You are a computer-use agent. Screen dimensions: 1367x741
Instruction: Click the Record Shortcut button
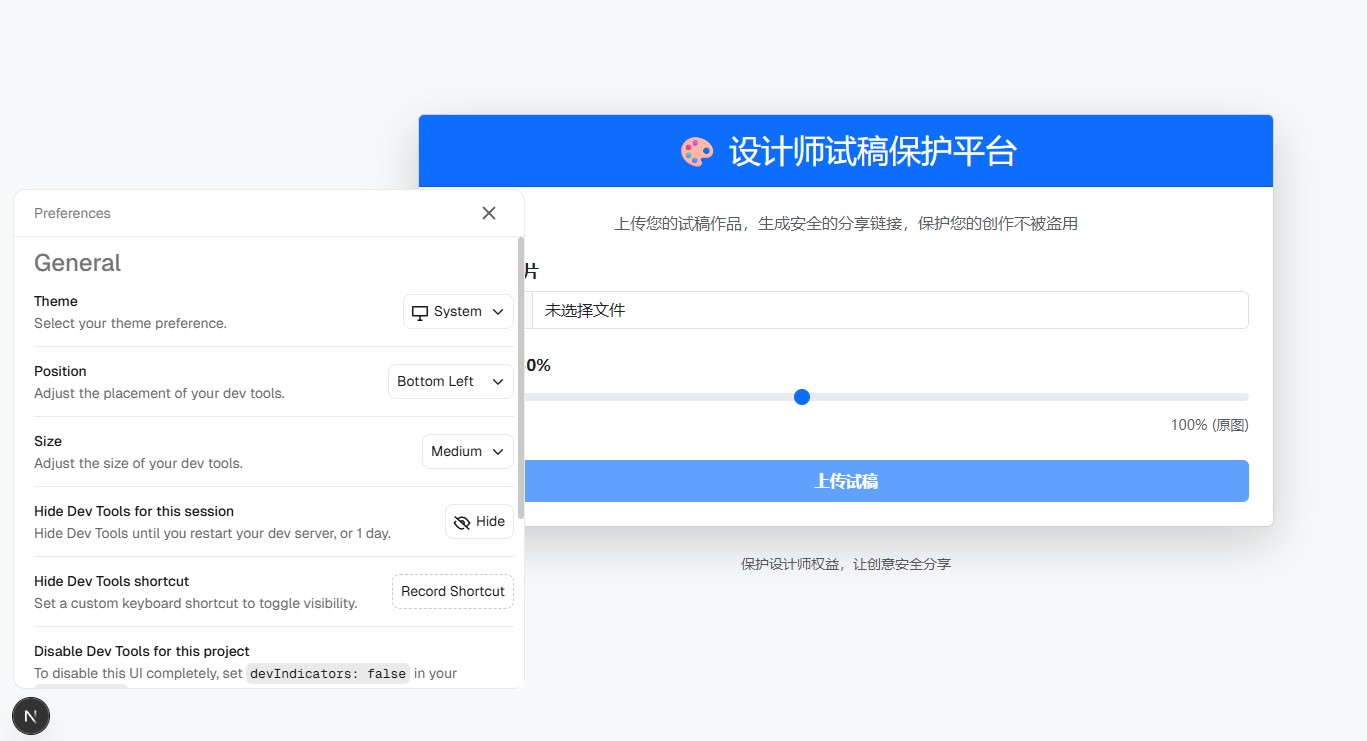[453, 592]
